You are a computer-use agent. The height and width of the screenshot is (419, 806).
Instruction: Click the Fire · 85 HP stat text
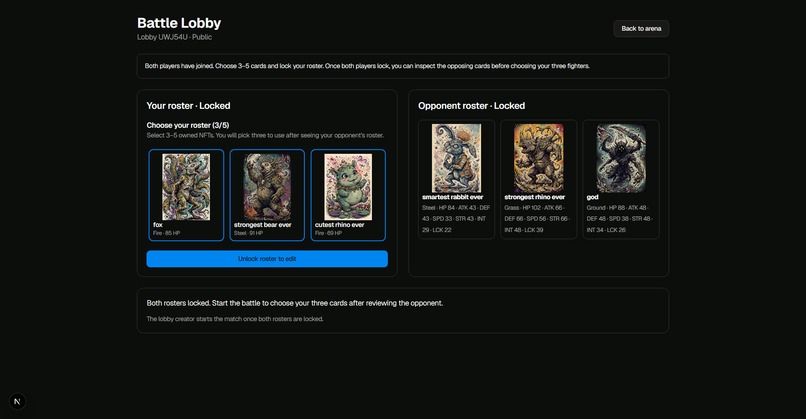click(x=167, y=233)
